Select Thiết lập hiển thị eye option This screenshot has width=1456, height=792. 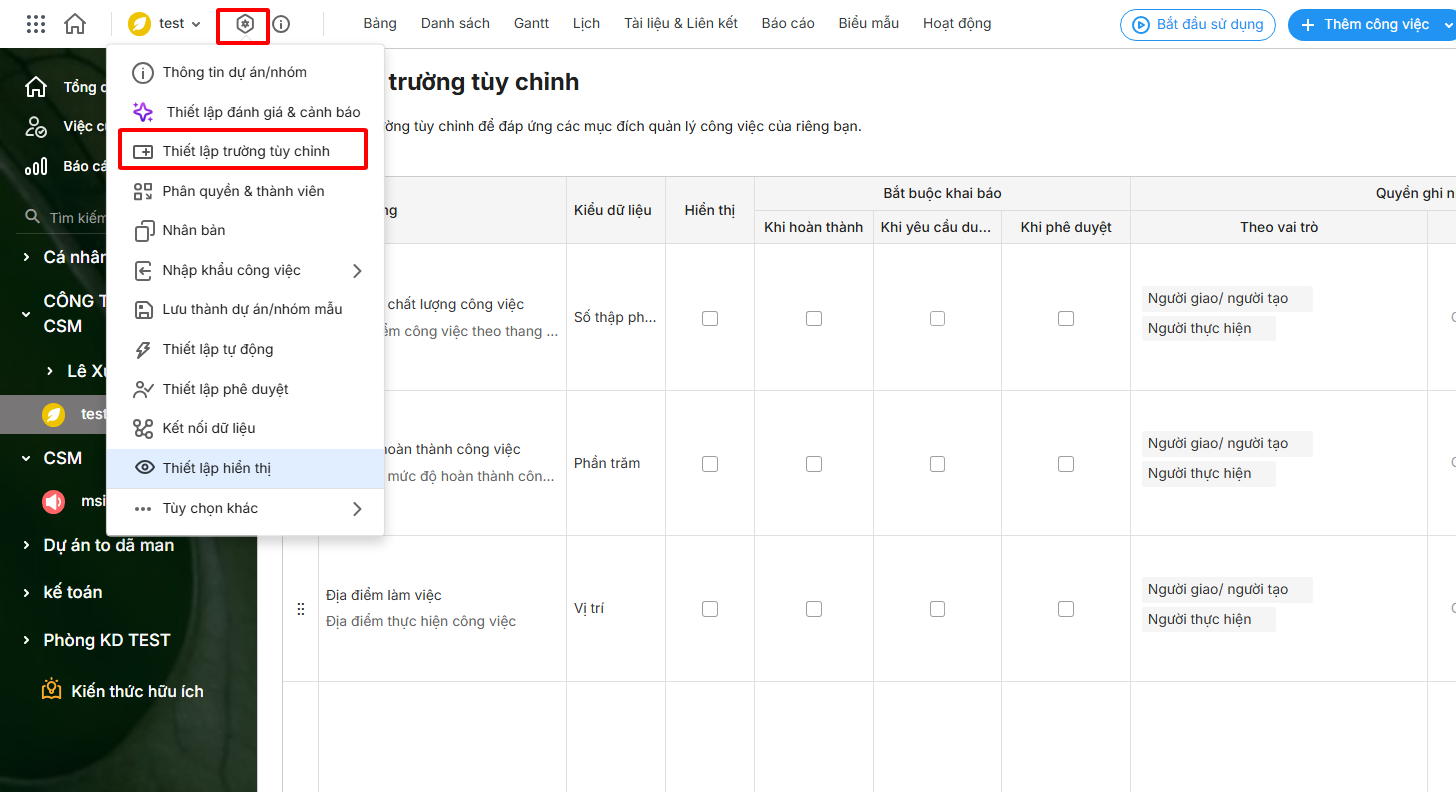click(x=216, y=468)
